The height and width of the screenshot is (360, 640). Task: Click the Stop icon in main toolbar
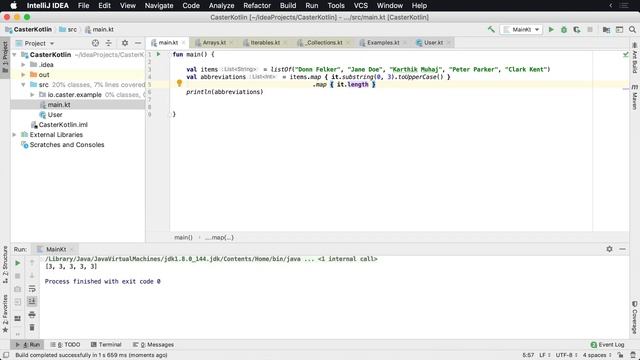point(590,29)
